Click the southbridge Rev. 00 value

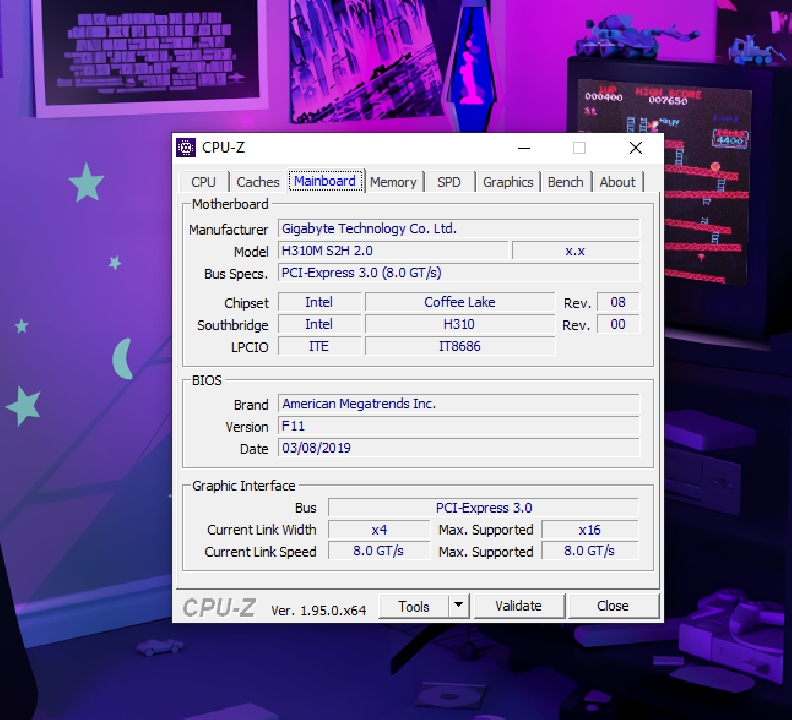pyautogui.click(x=618, y=324)
